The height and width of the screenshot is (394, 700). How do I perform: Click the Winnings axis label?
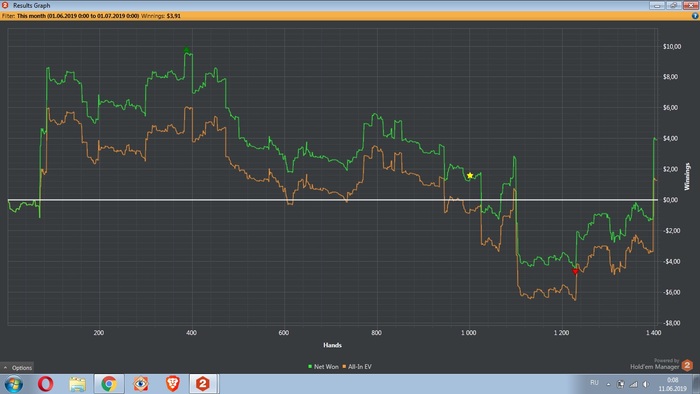pos(687,177)
